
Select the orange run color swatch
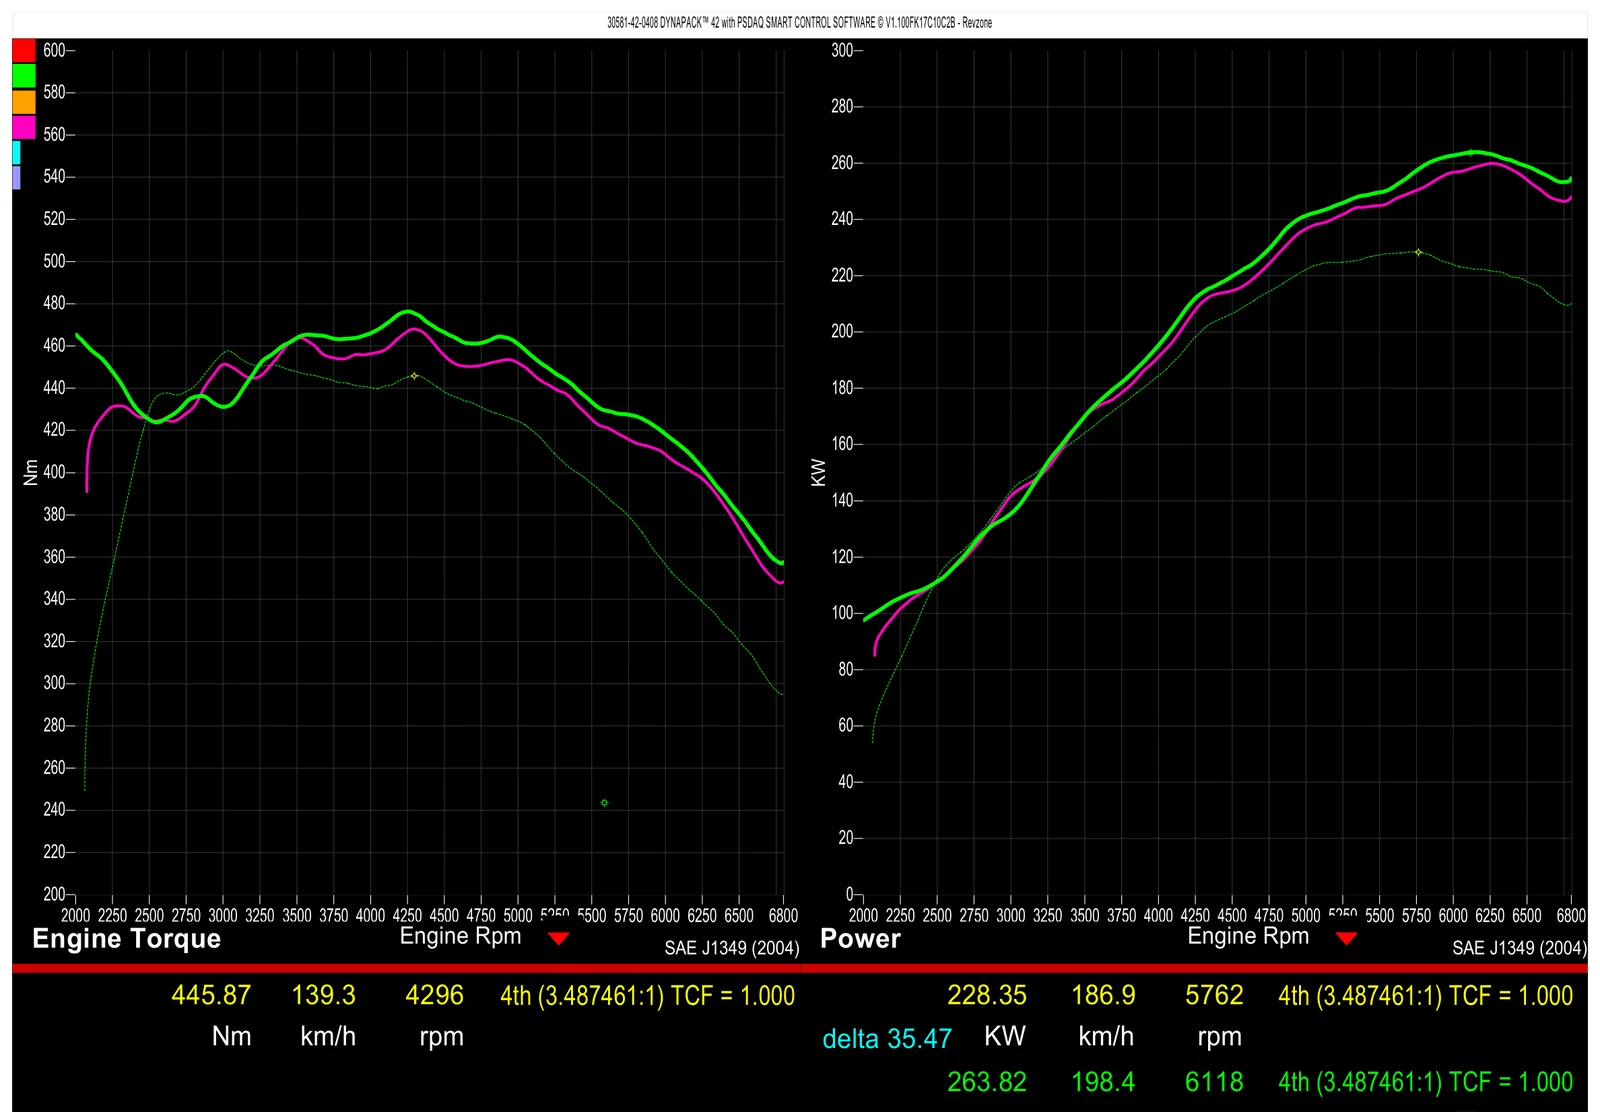tap(24, 102)
